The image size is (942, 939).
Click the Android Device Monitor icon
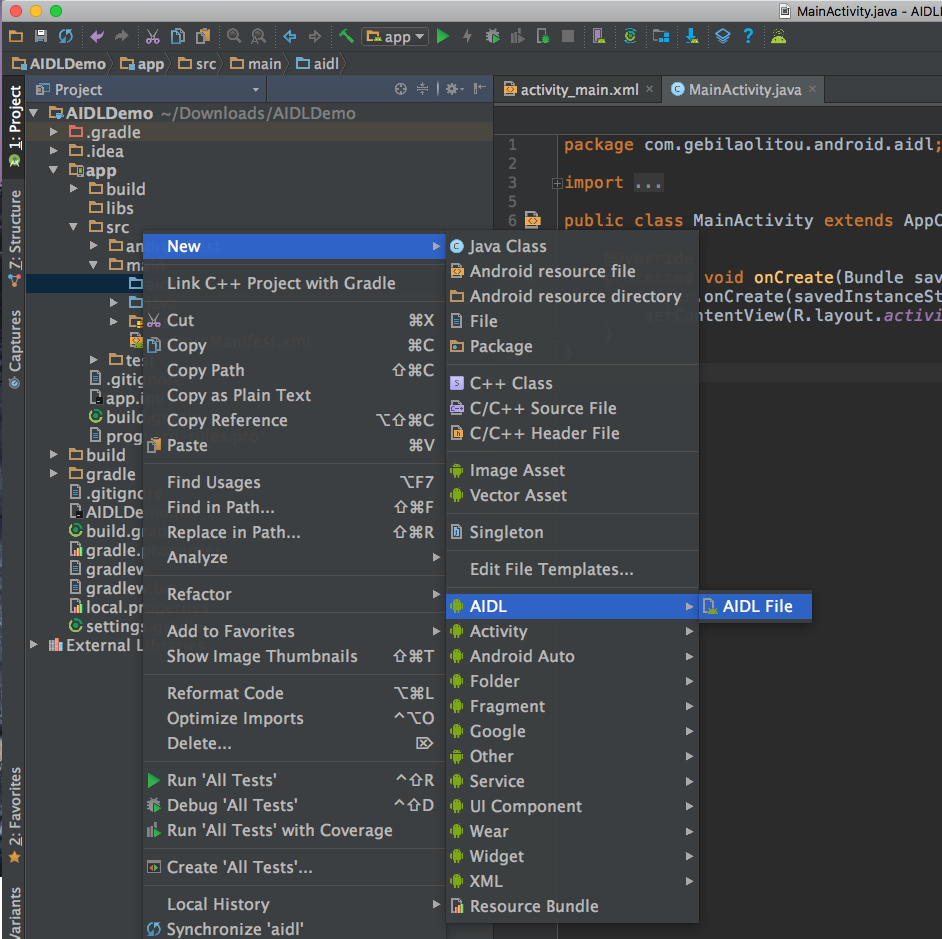click(x=779, y=37)
